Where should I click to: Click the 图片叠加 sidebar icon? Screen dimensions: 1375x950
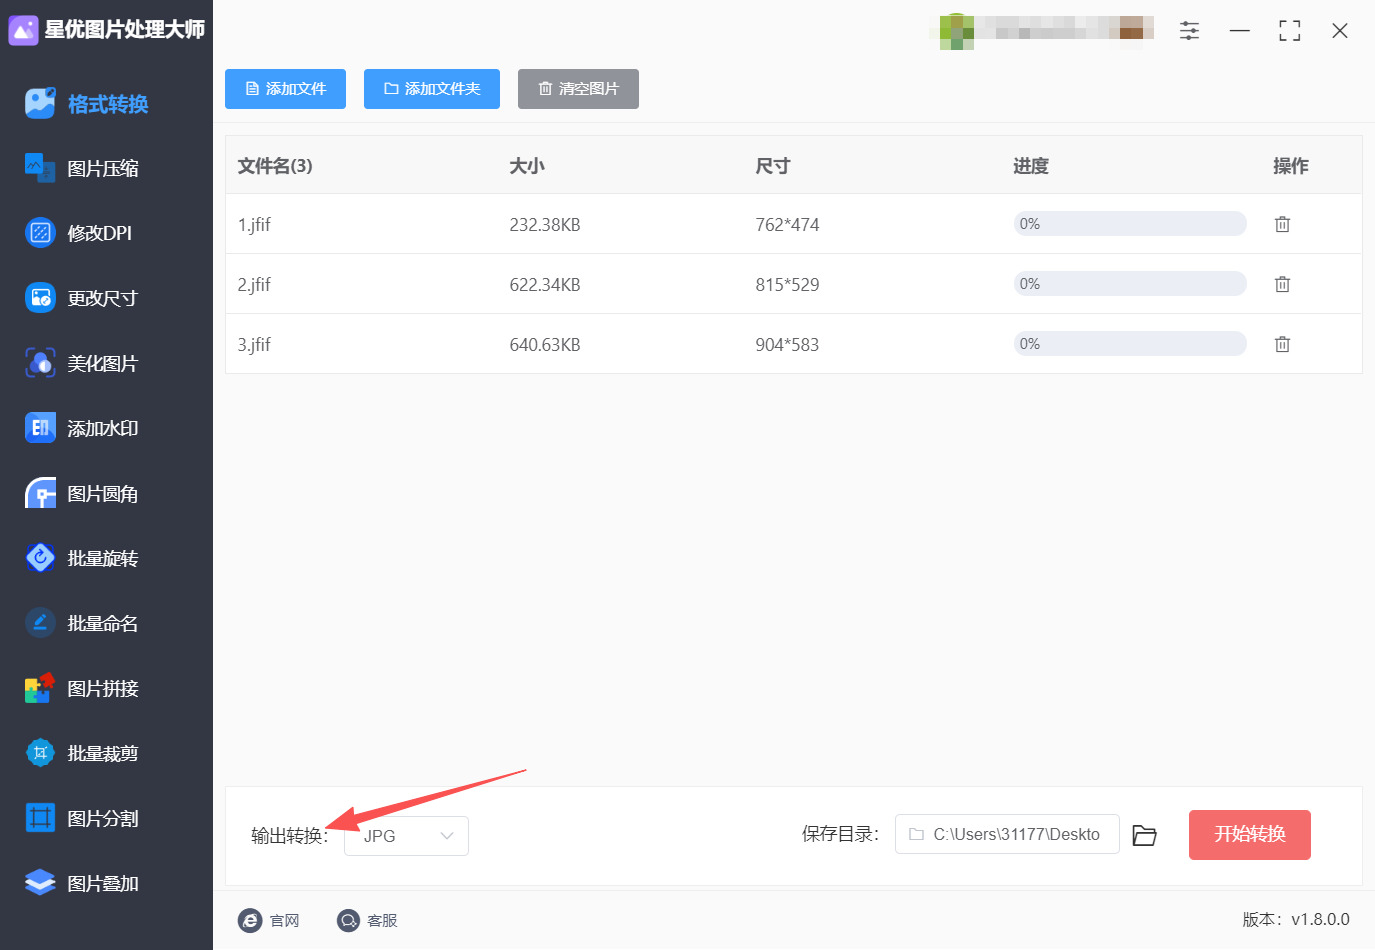click(40, 883)
